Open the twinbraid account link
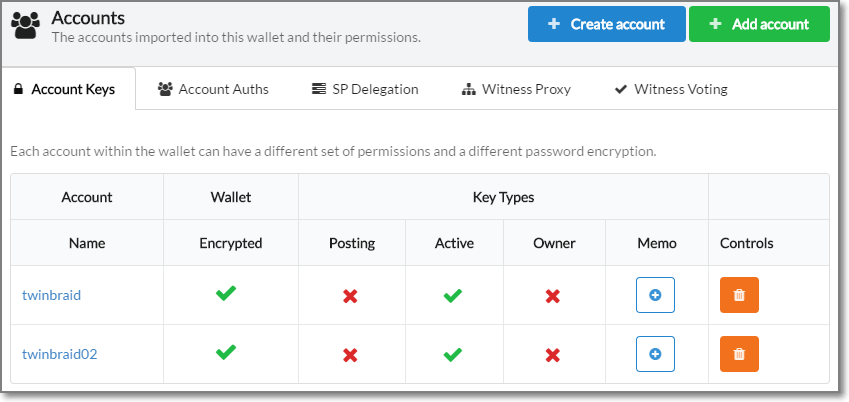Image resolution: width=849 pixels, height=402 pixels. click(51, 295)
